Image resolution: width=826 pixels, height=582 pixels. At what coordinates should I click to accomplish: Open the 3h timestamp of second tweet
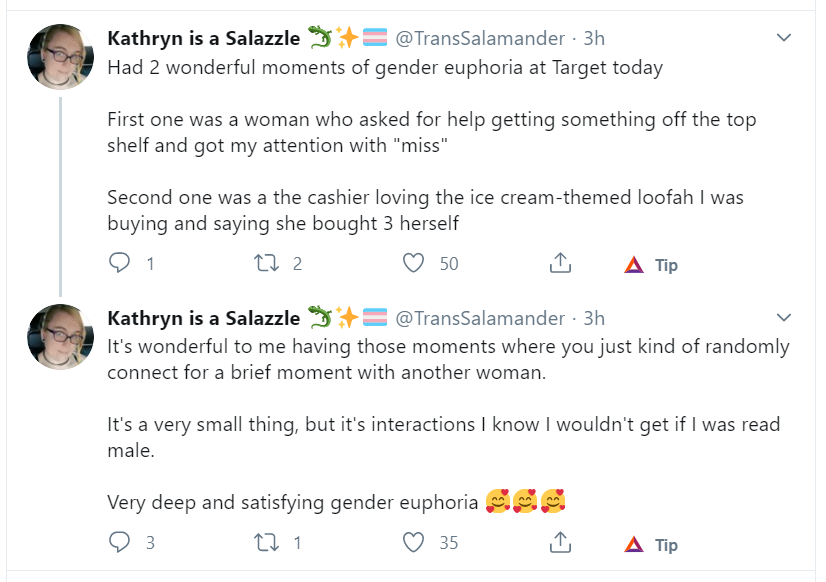(x=594, y=318)
